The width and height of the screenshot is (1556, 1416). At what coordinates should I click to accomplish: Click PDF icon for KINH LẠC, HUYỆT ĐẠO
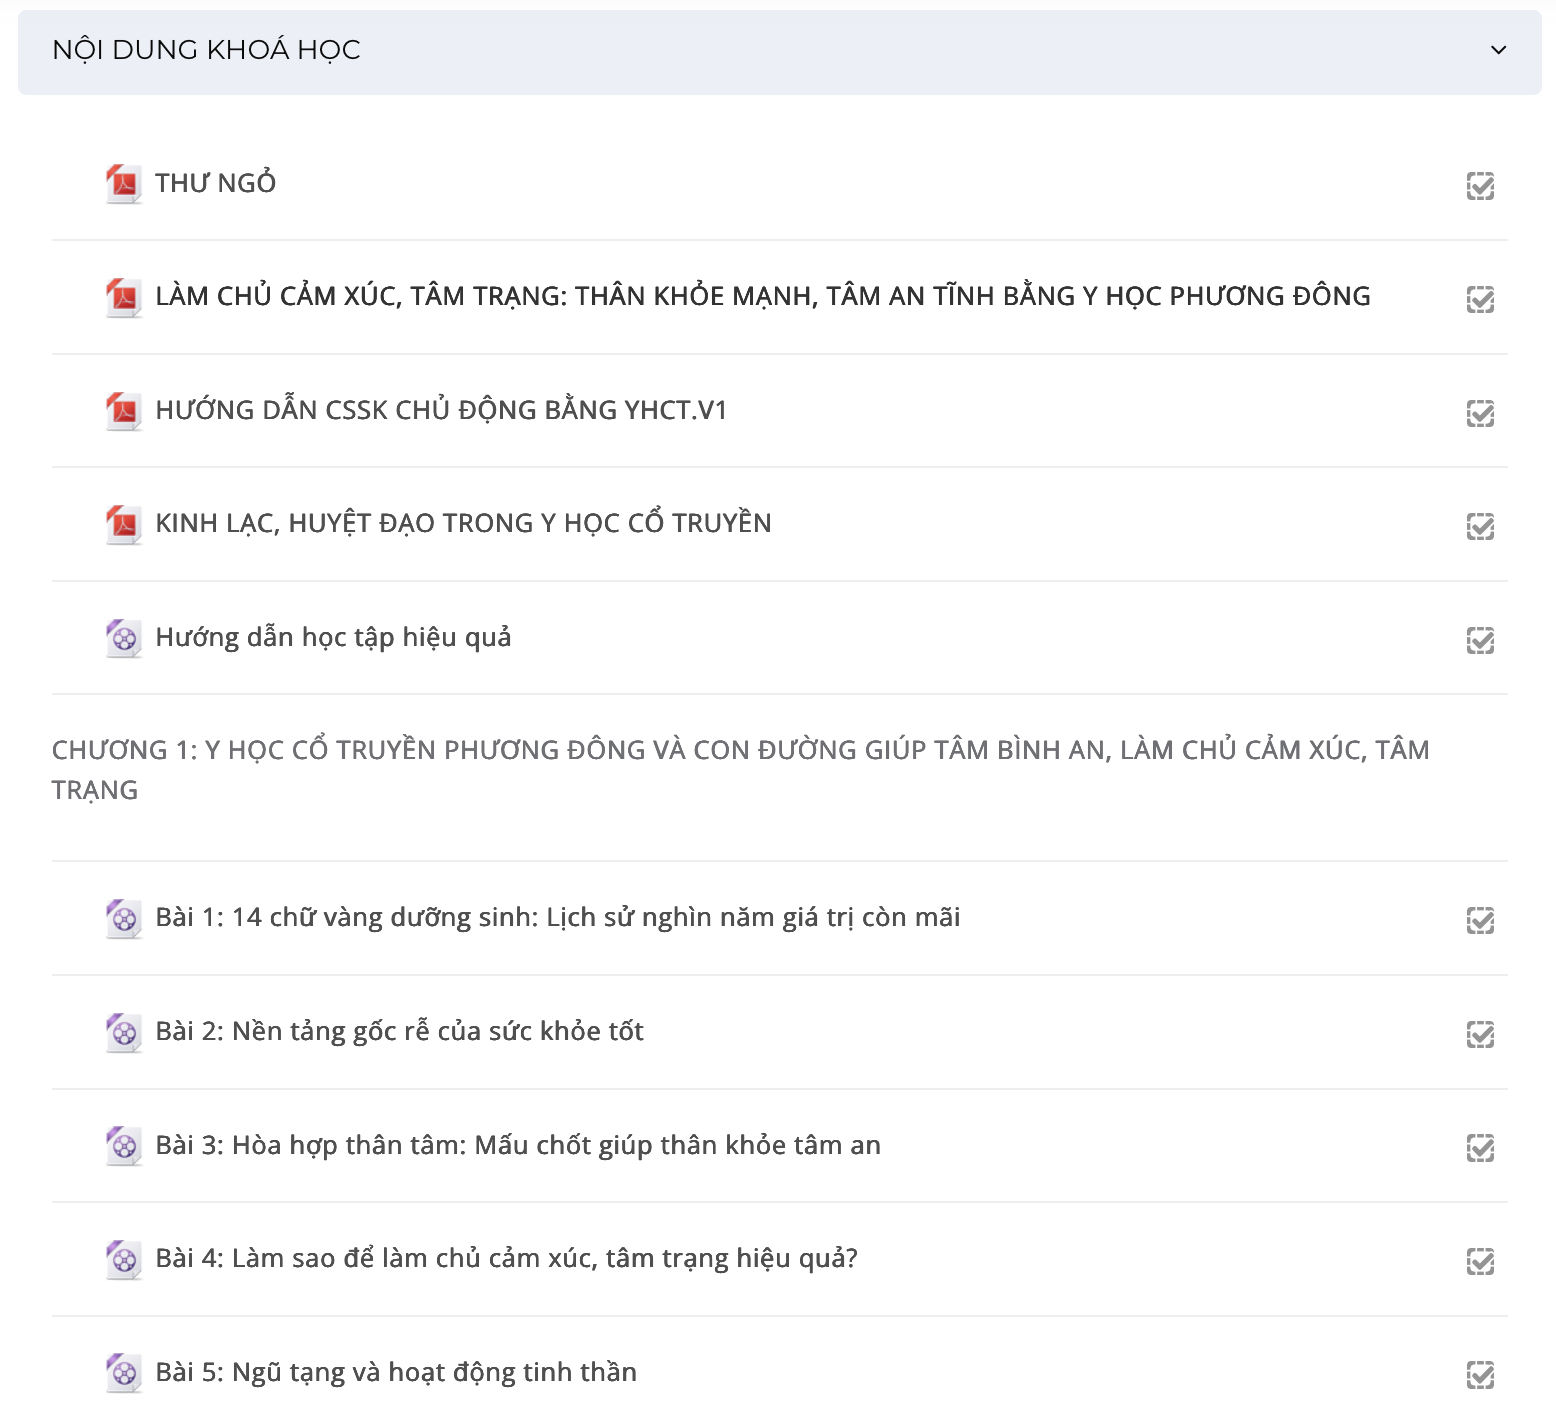(124, 524)
